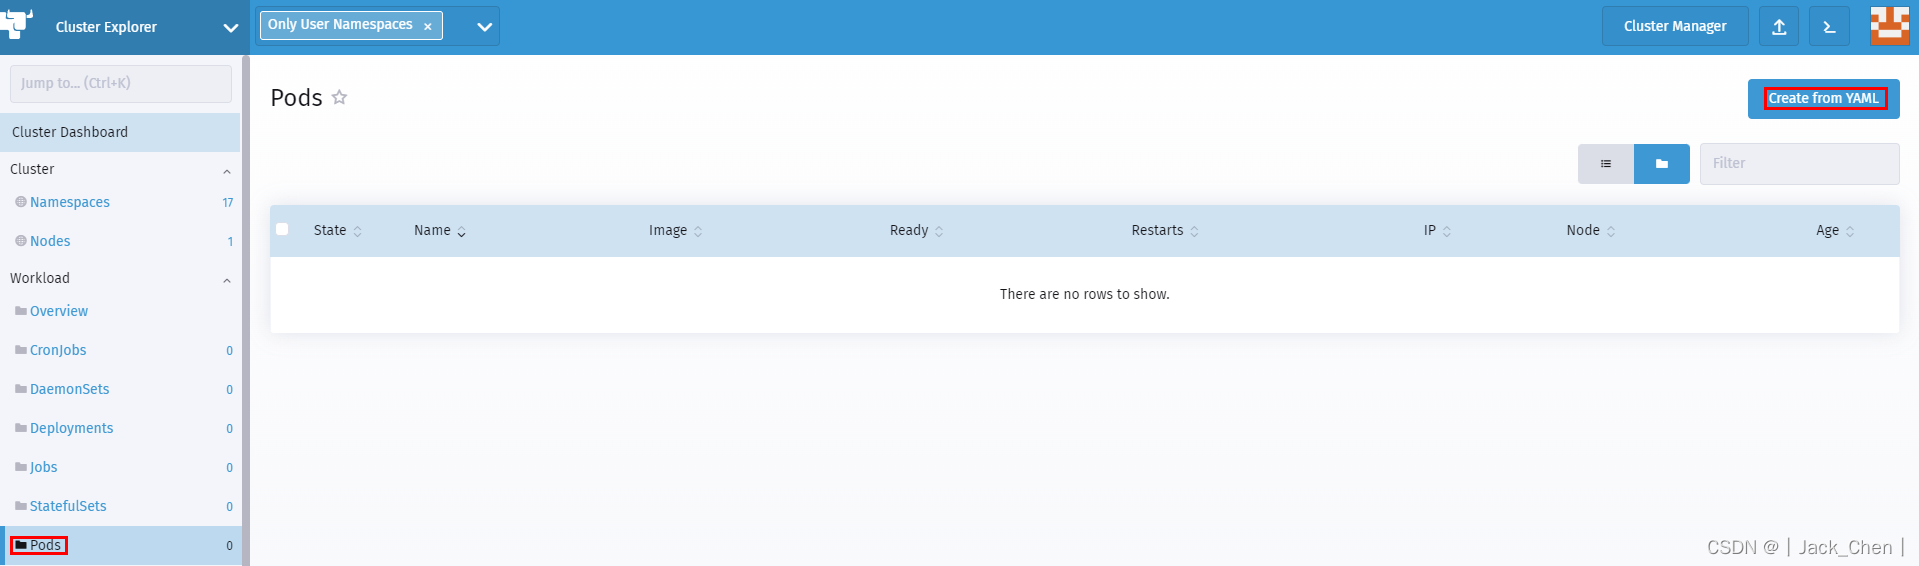Sort table by Restarts column
The height and width of the screenshot is (566, 1919).
(1165, 231)
